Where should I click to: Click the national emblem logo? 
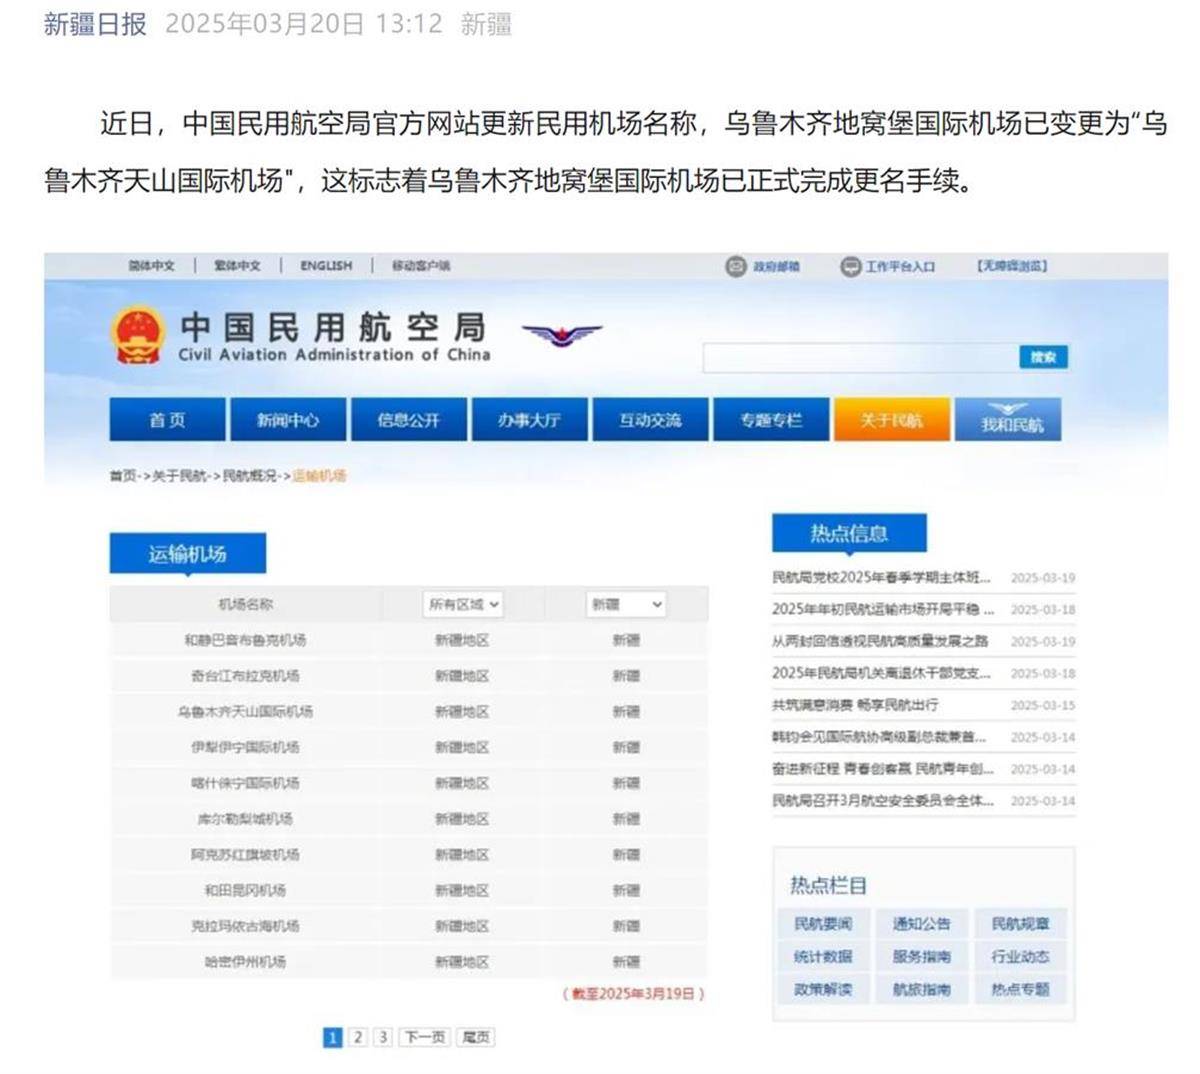pyautogui.click(x=137, y=335)
